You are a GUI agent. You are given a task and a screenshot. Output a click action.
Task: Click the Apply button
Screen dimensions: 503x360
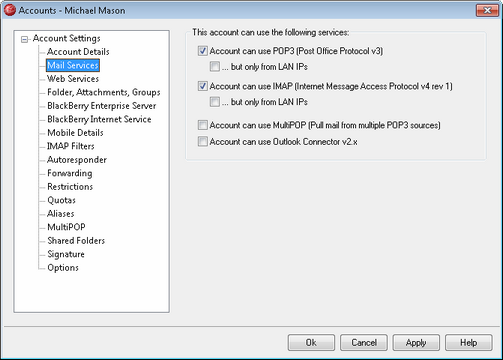416,343
